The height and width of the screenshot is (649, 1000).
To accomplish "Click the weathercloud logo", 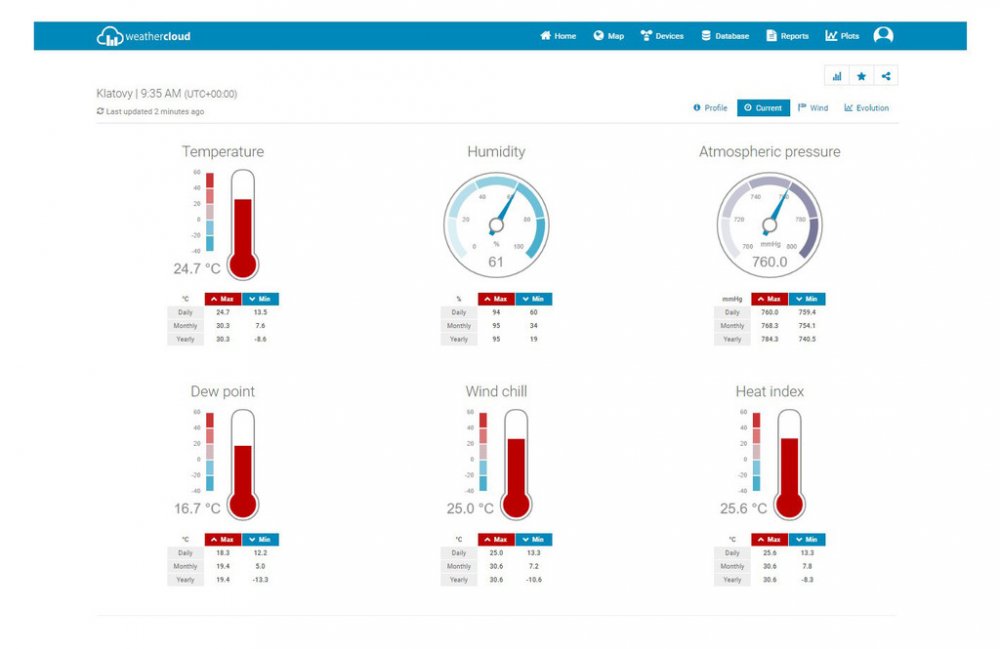I will pos(143,36).
